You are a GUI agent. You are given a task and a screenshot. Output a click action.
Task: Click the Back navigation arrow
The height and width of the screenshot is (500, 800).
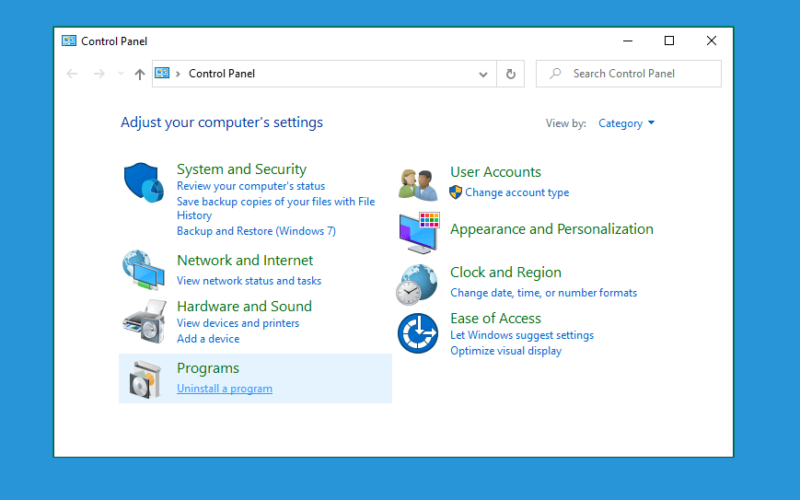click(x=72, y=74)
